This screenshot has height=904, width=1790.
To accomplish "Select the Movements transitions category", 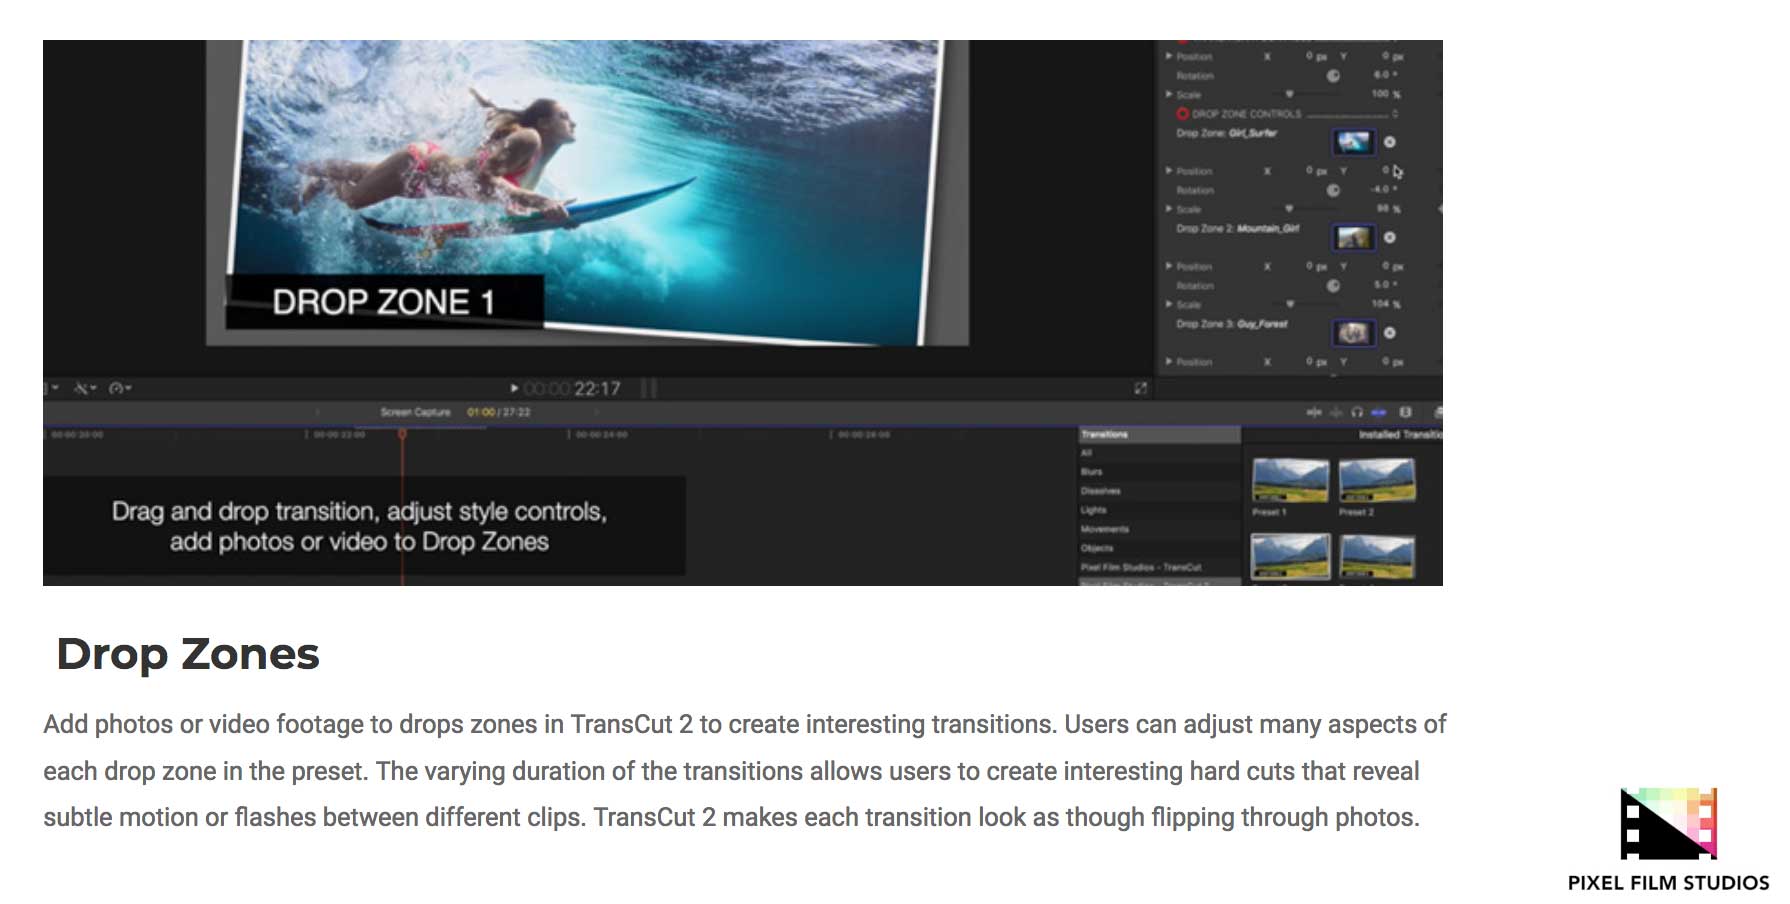I will coord(1160,529).
